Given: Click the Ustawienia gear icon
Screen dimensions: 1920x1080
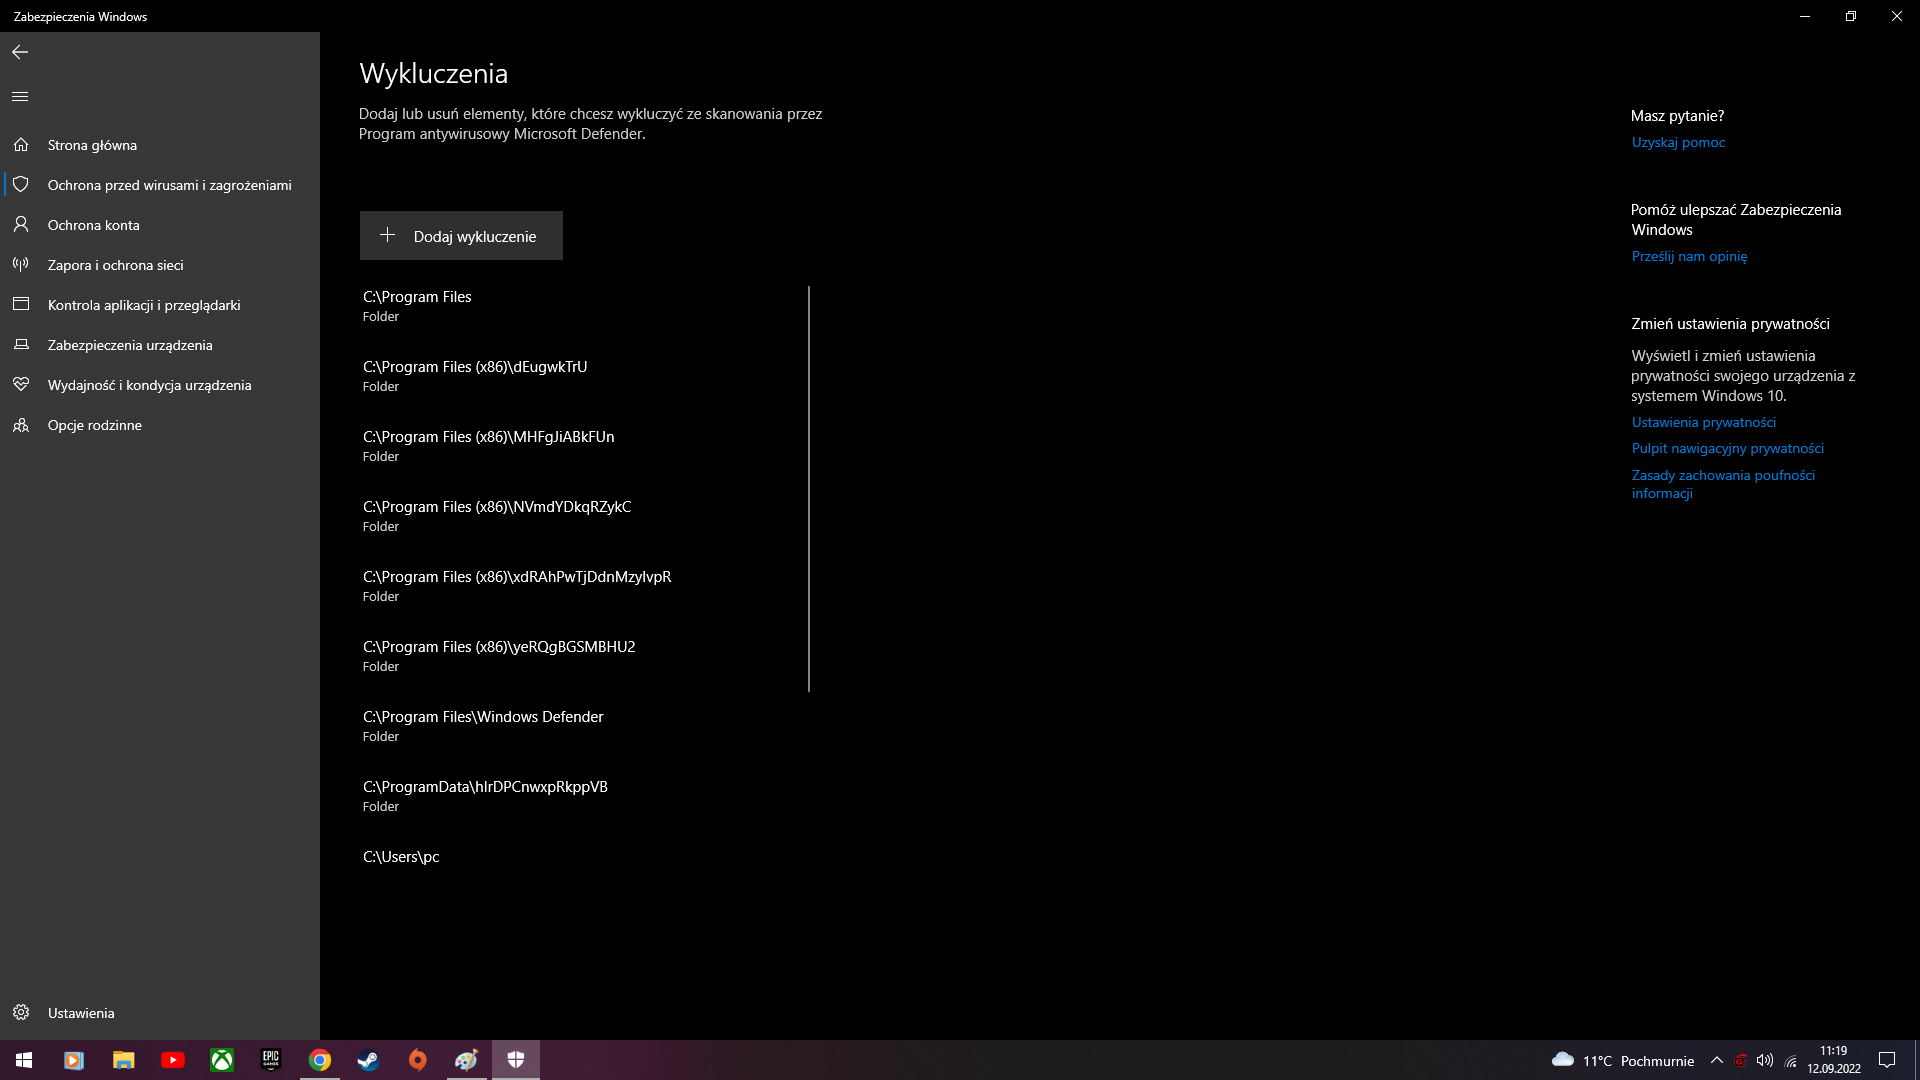Looking at the screenshot, I should click(21, 1013).
